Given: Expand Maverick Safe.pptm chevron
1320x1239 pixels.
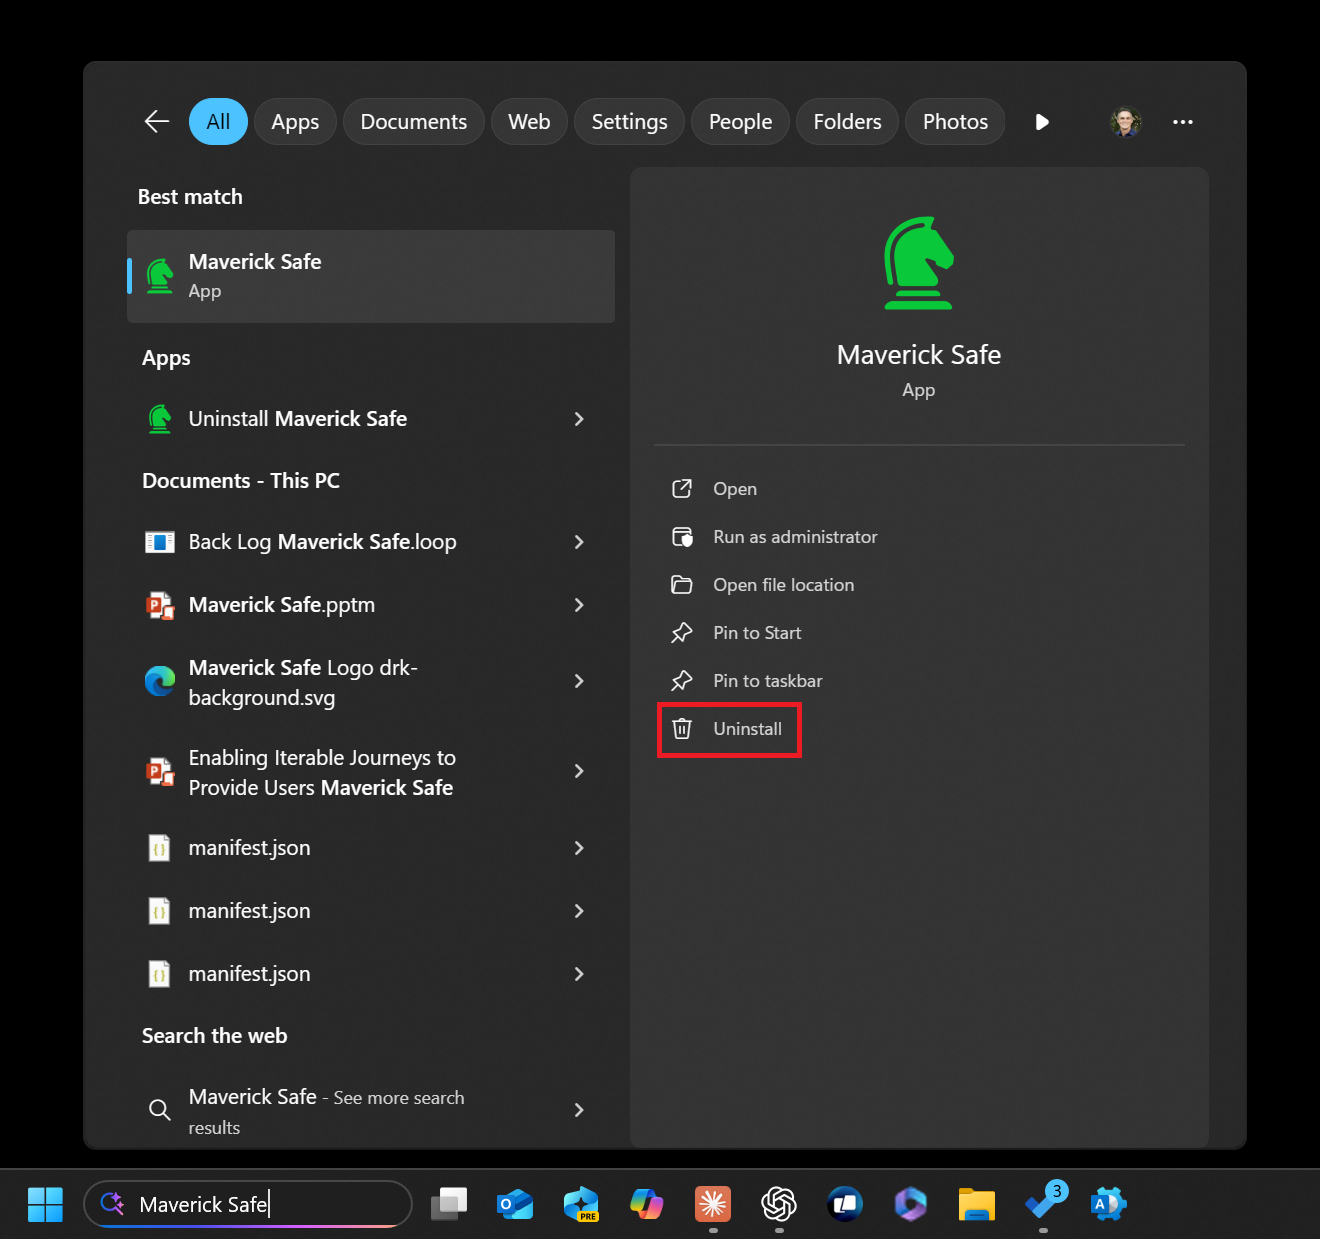Looking at the screenshot, I should pyautogui.click(x=579, y=605).
